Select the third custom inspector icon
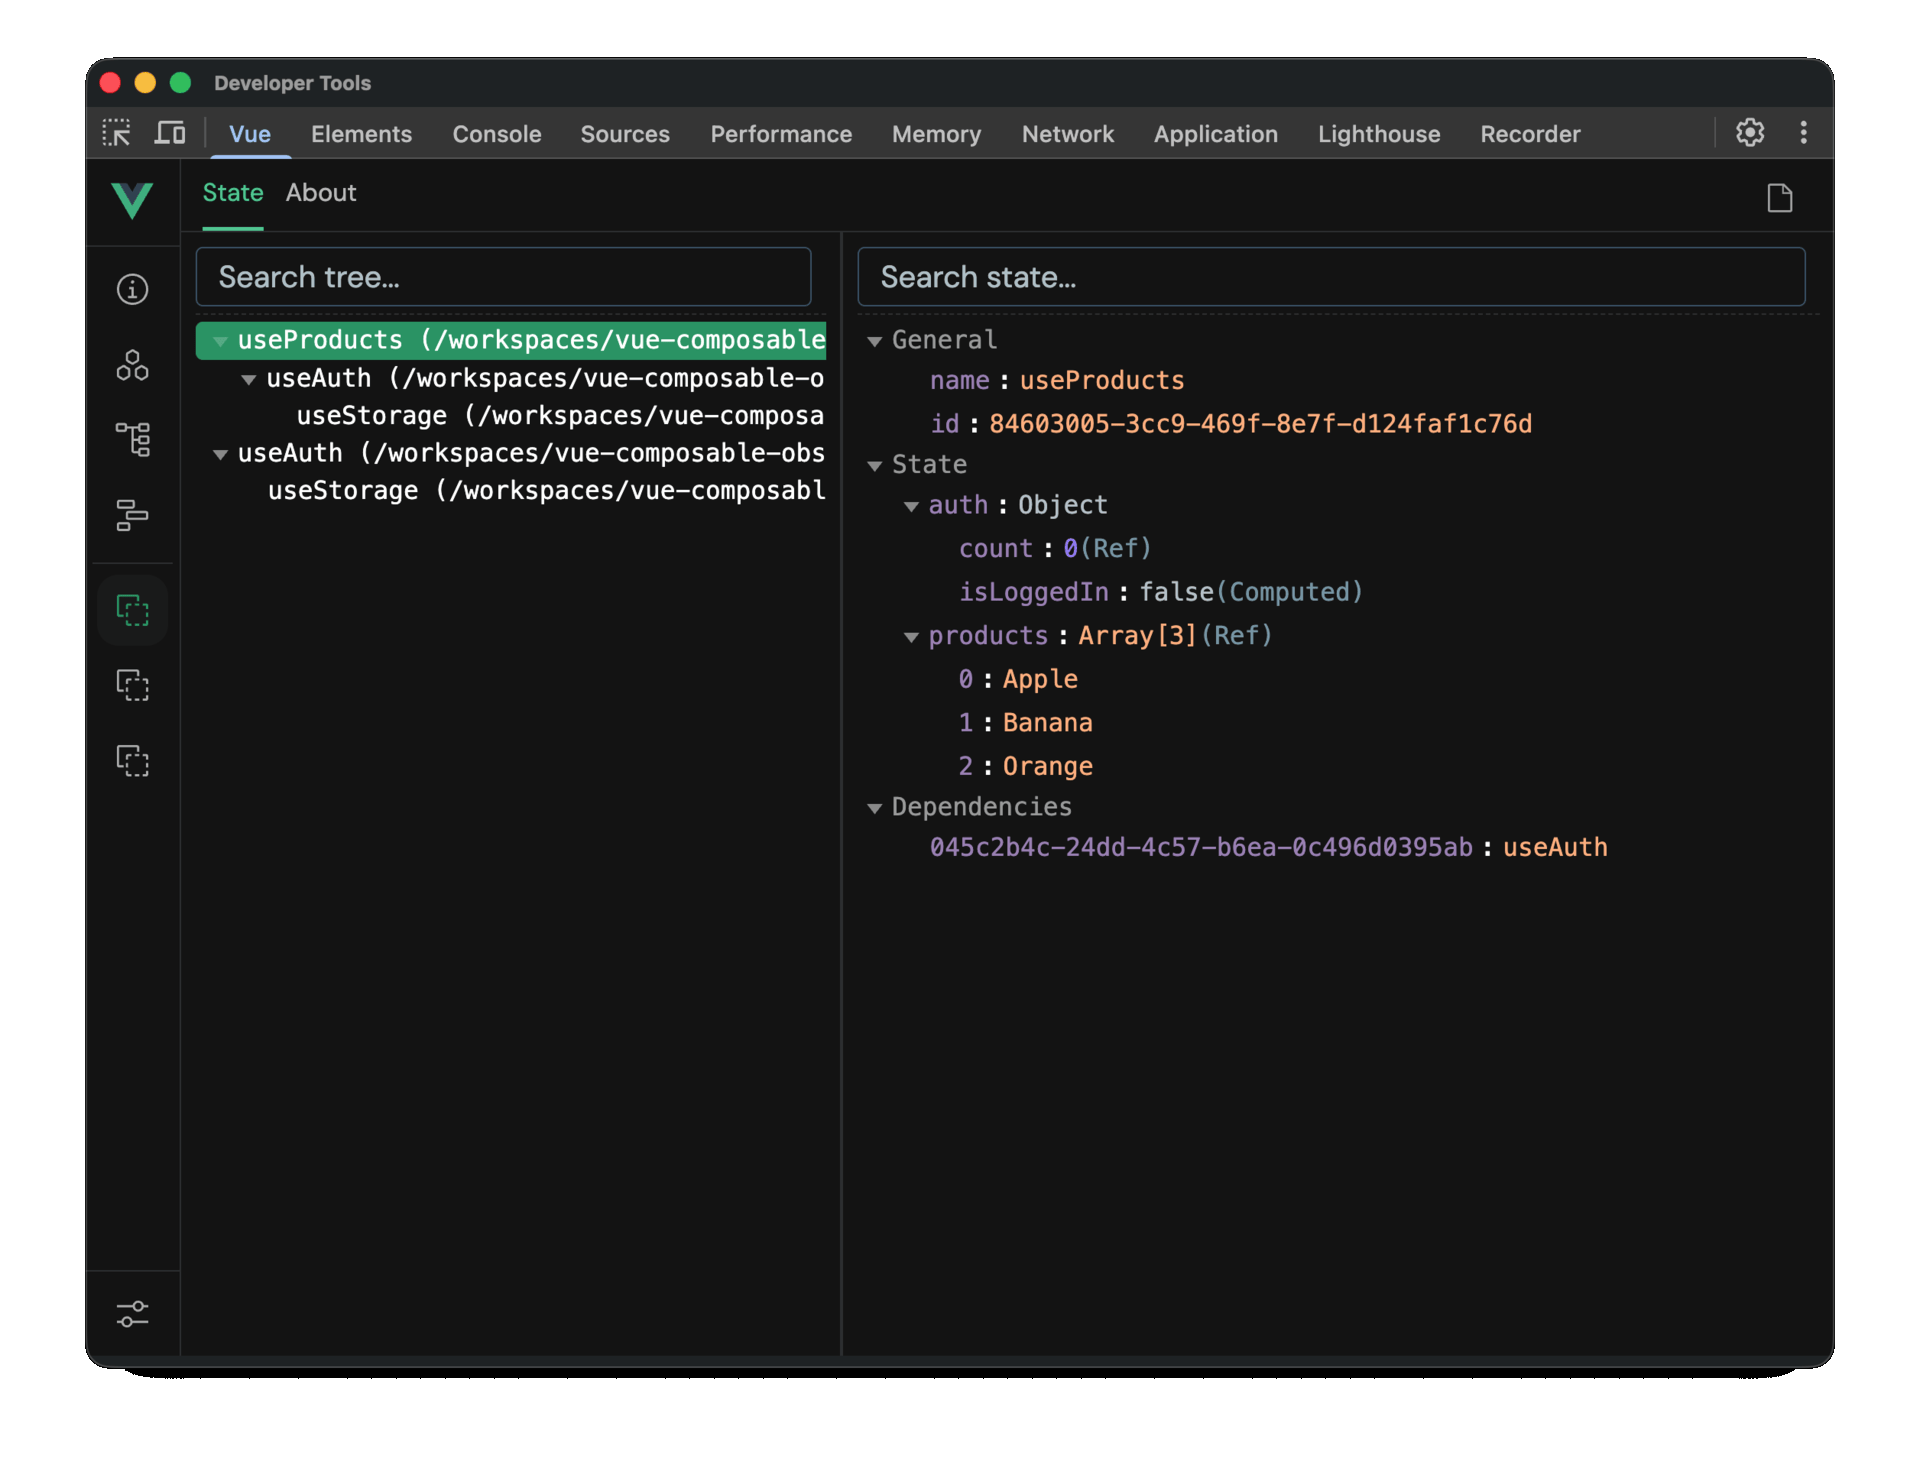This screenshot has width=1920, height=1481. 132,761
